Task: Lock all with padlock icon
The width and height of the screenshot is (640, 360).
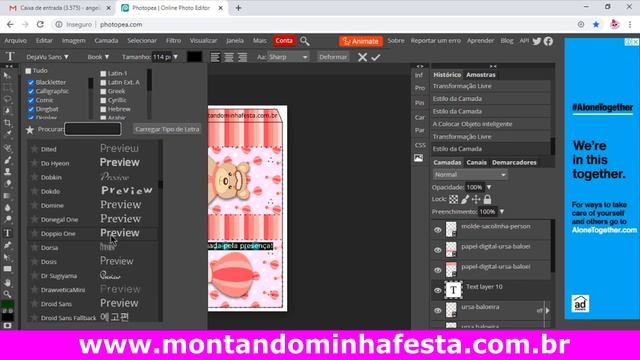Action: coord(487,199)
